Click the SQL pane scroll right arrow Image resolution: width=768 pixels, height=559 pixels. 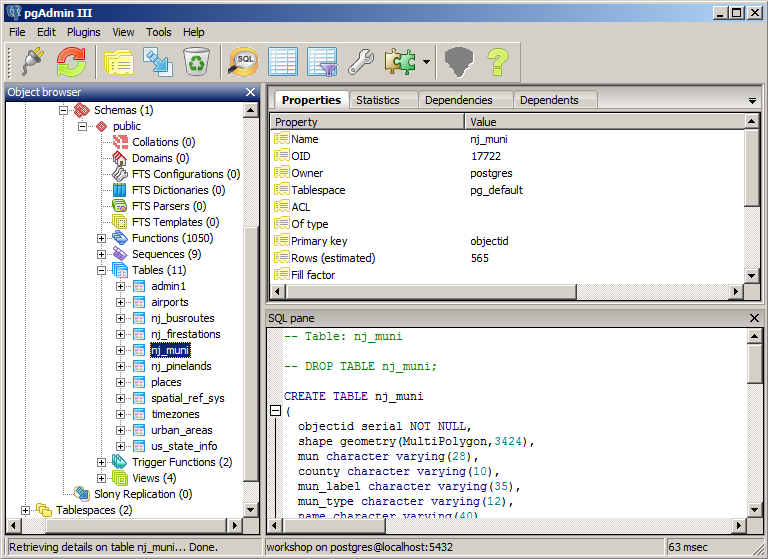tap(739, 526)
